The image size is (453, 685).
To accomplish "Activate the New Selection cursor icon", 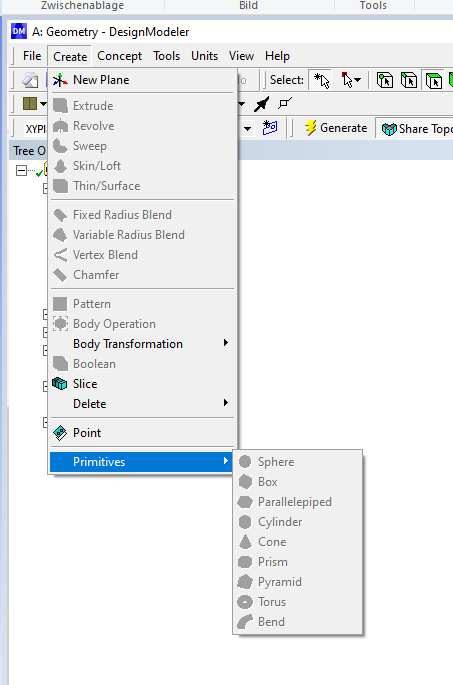I will [x=321, y=80].
